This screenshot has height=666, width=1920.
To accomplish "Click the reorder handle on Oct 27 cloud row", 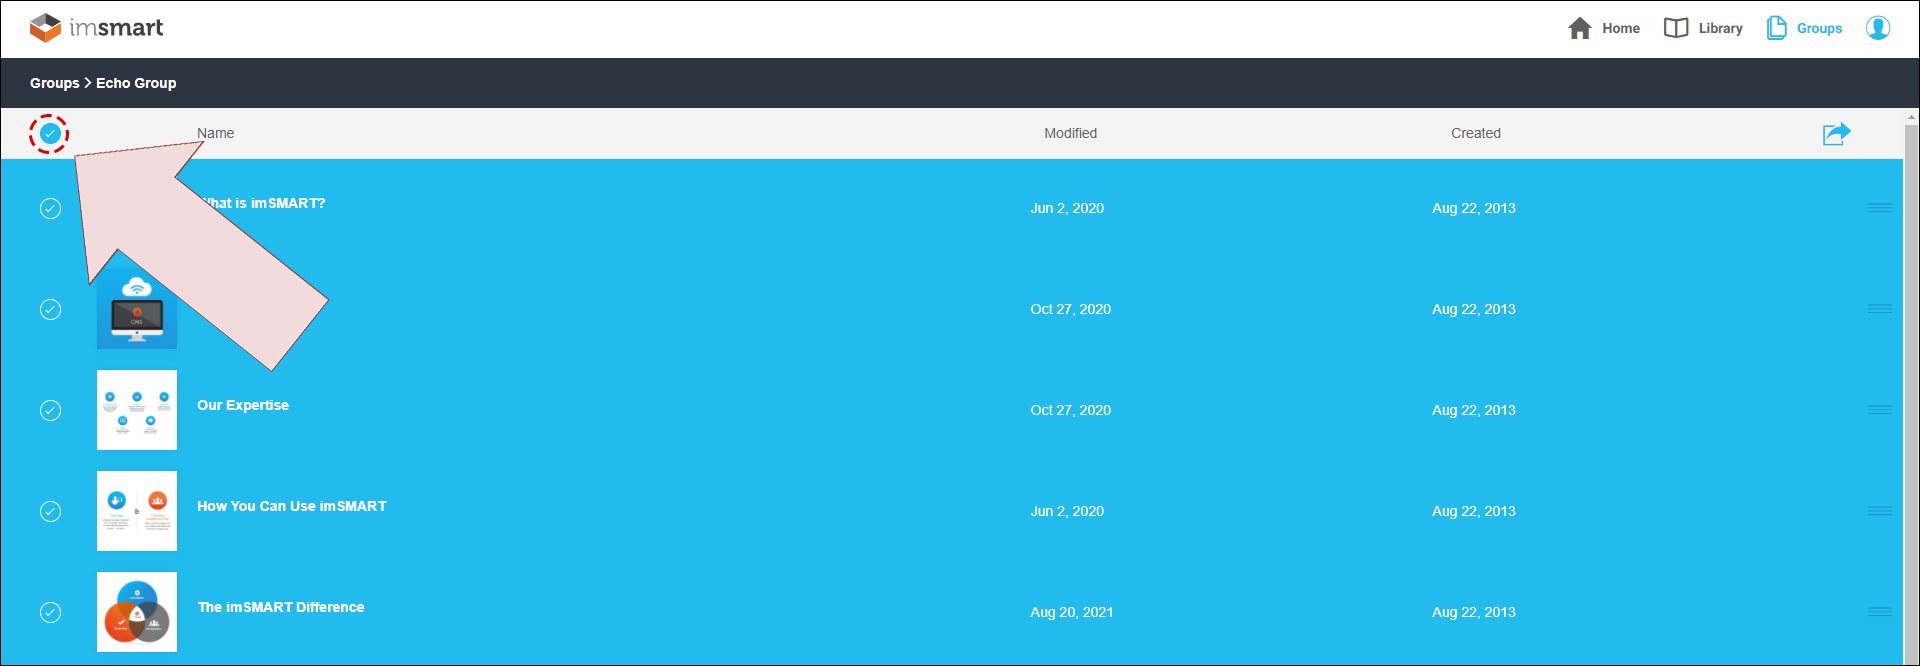I will [1879, 309].
